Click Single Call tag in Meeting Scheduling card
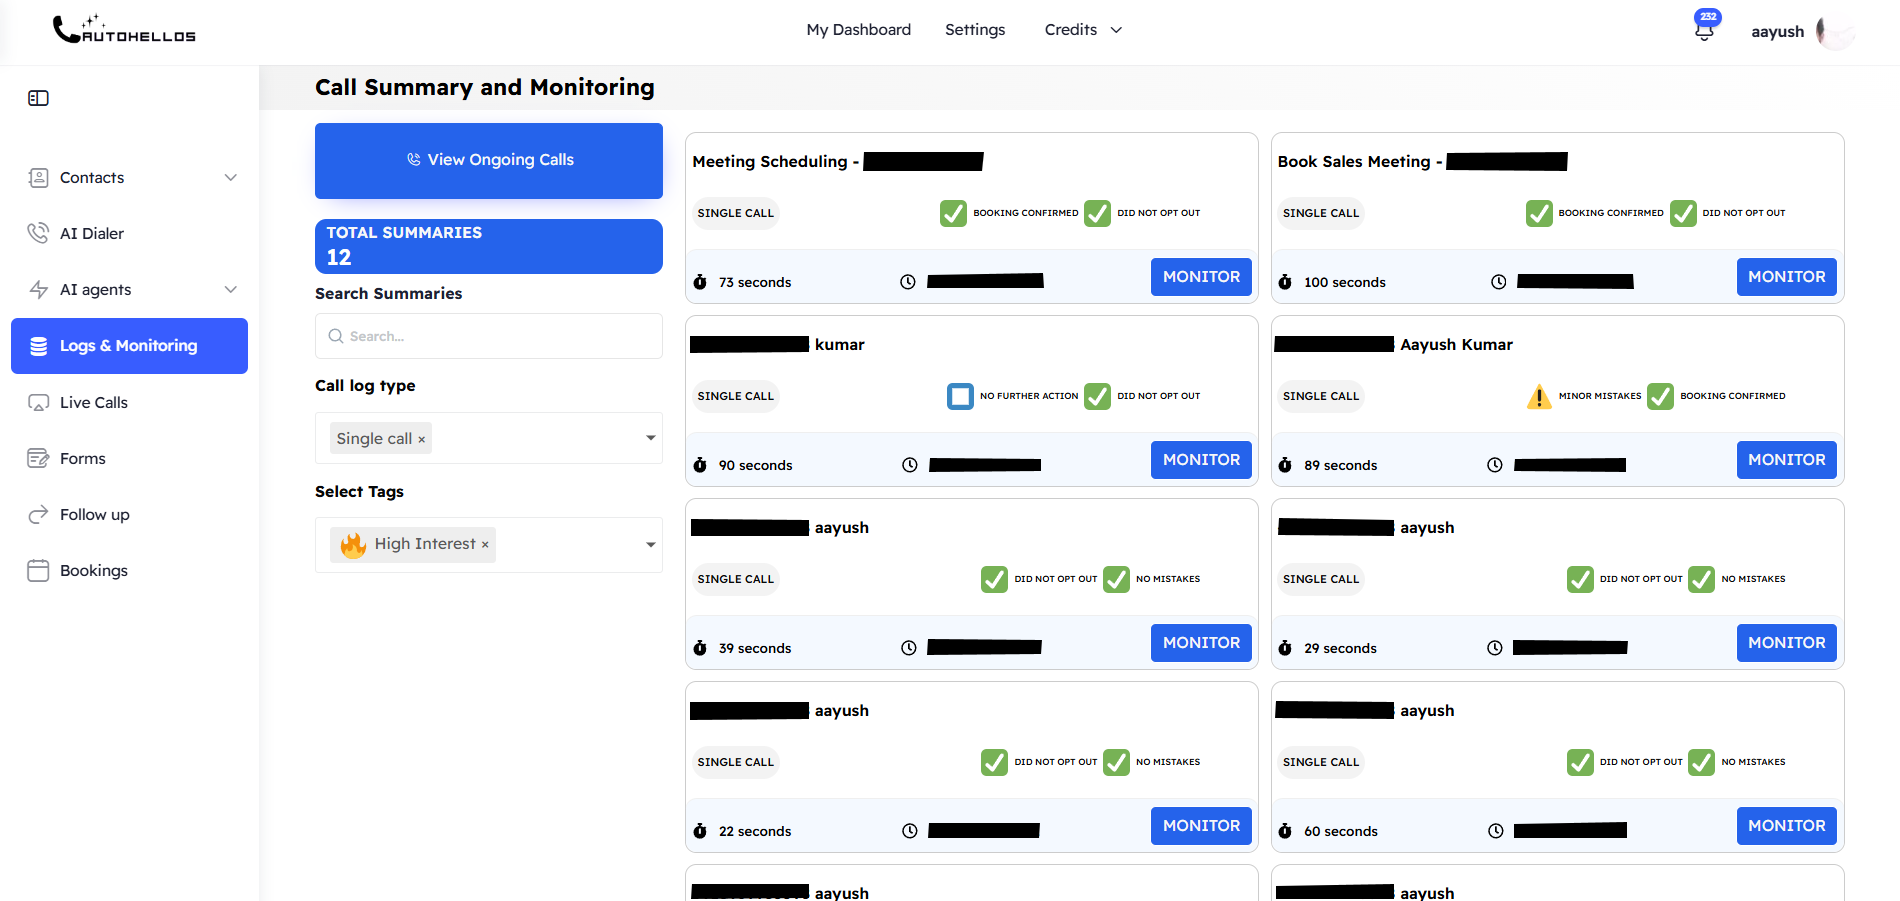Screen dimensions: 1900x901 point(736,214)
